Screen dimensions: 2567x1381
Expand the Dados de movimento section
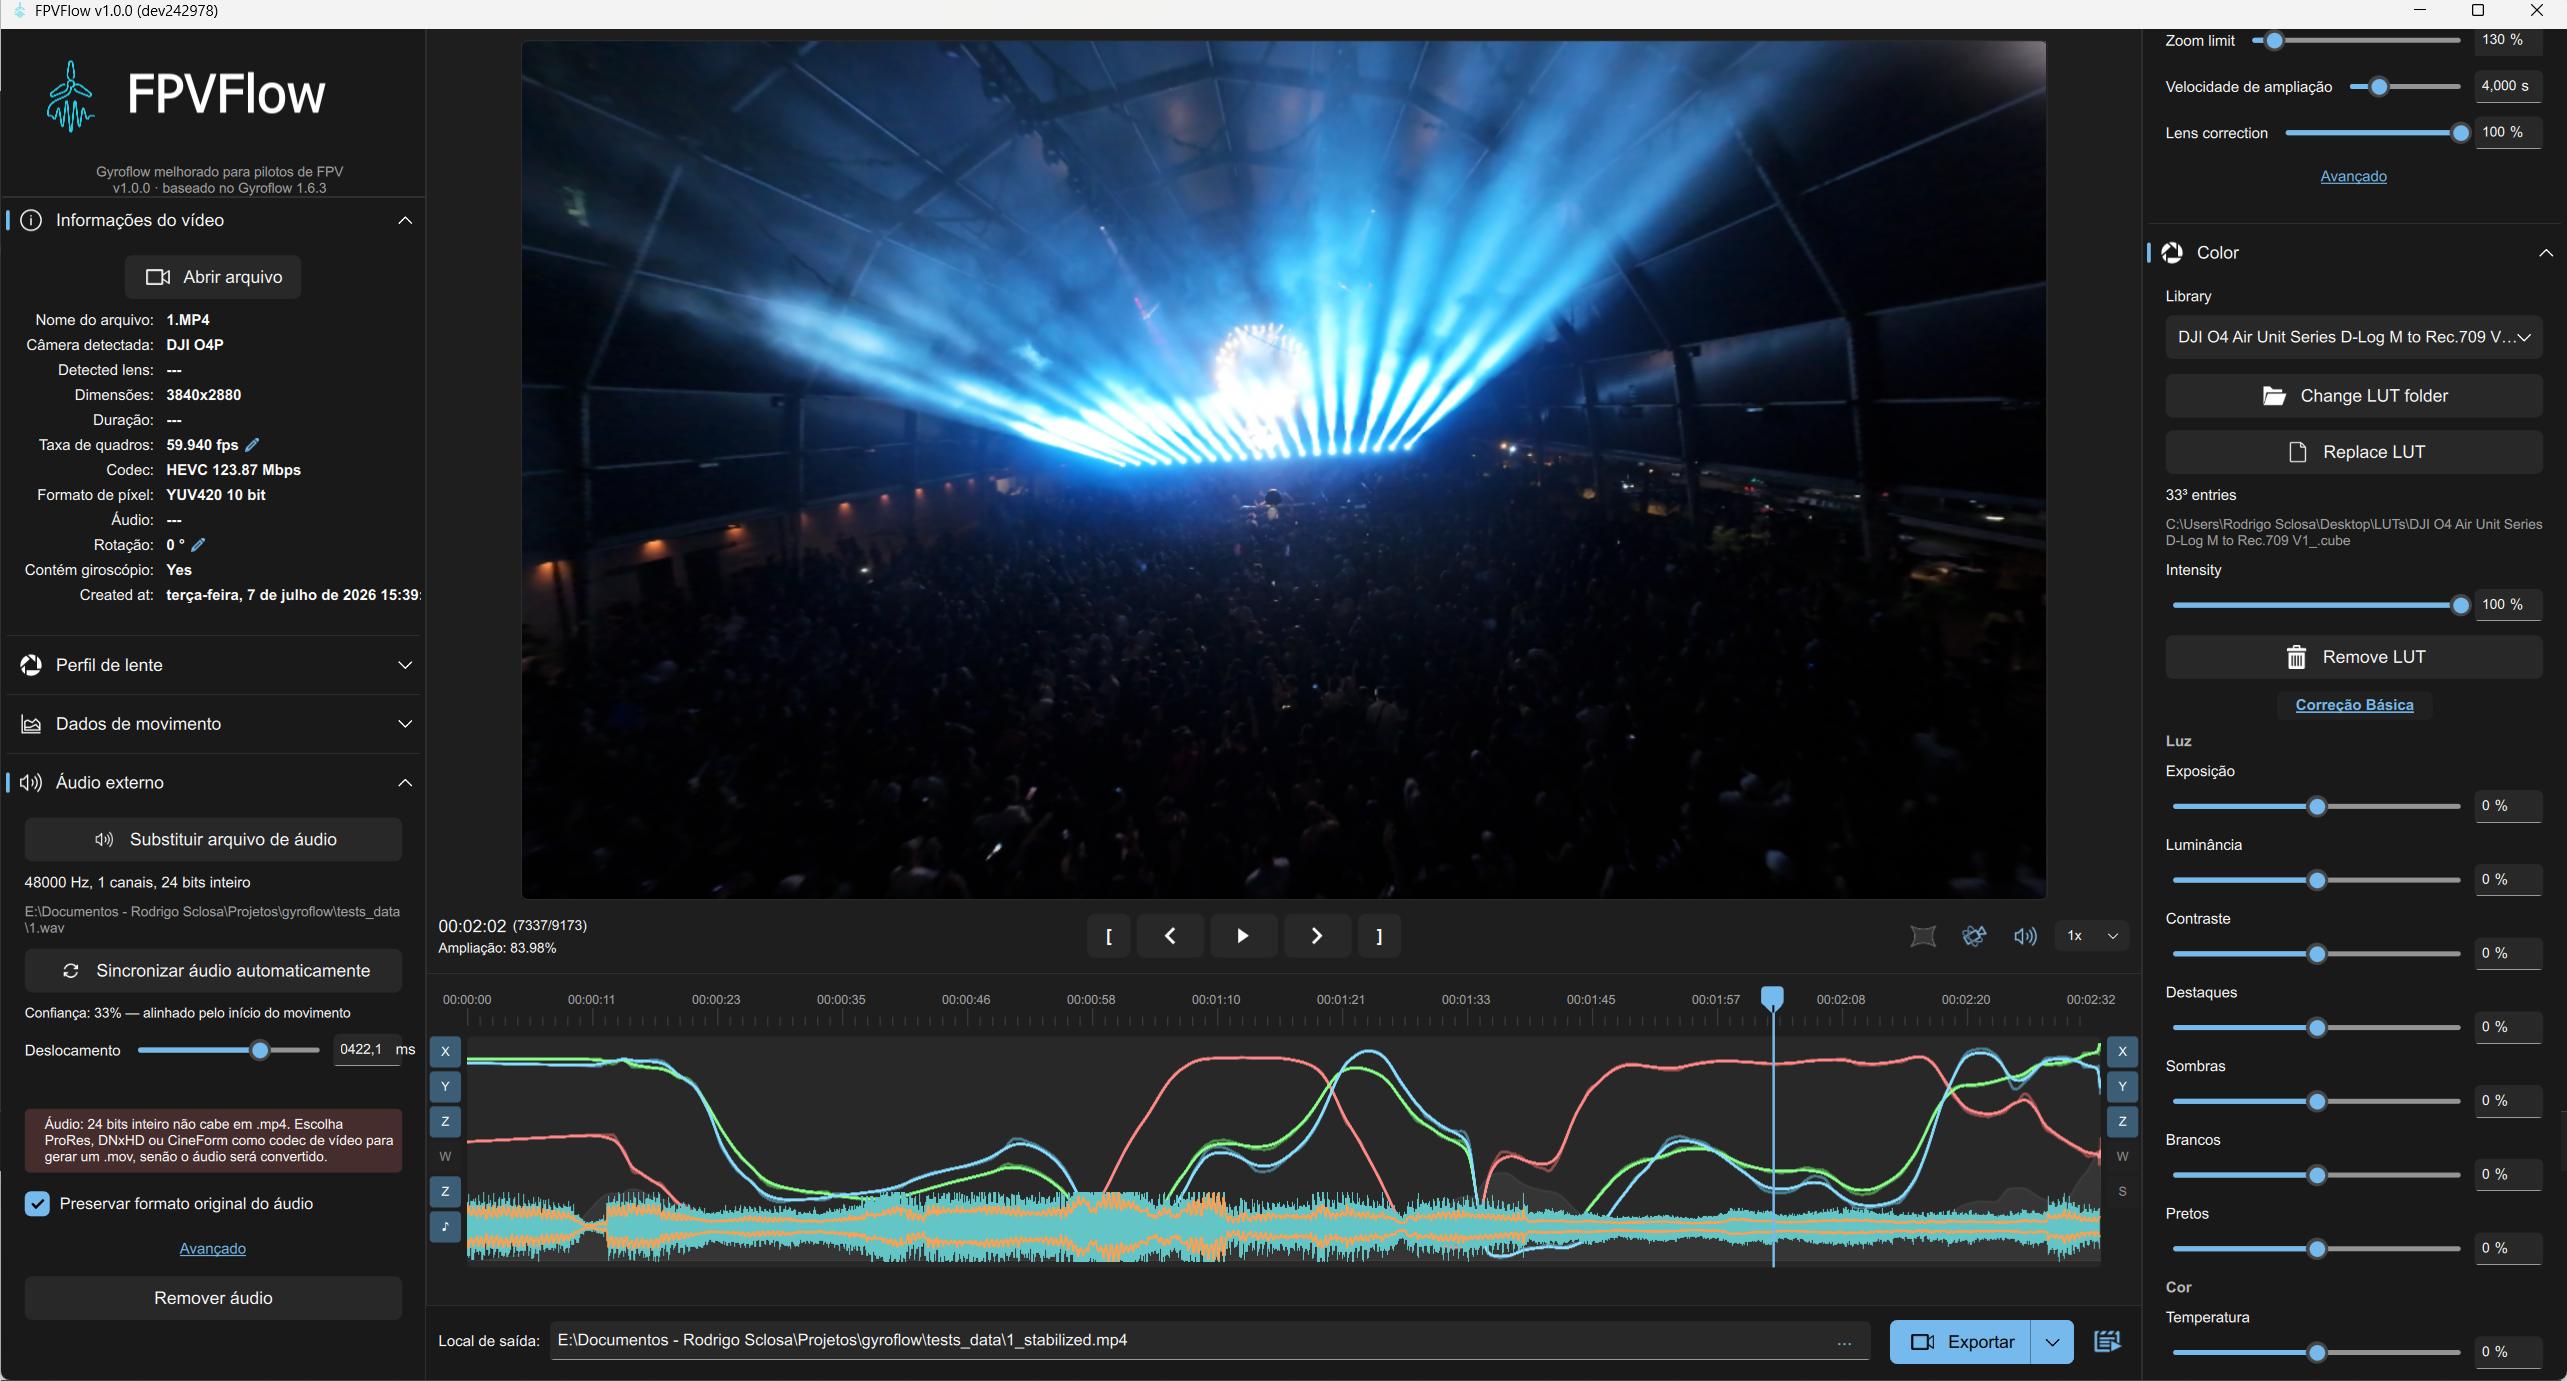[x=405, y=724]
